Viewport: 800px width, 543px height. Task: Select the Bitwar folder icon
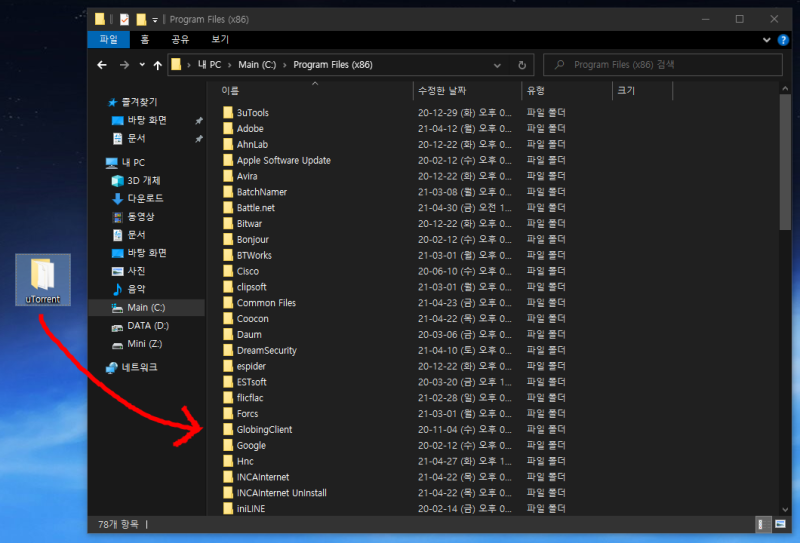228,223
